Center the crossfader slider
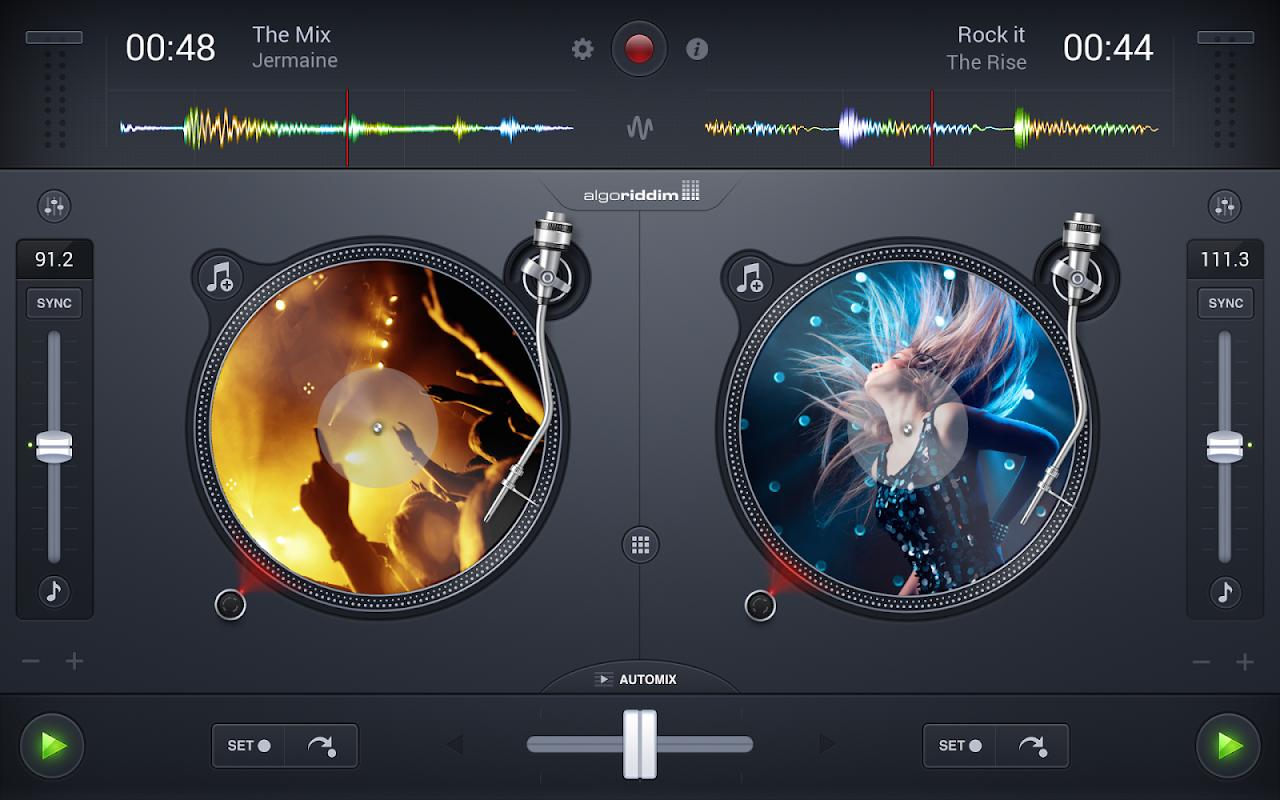Image resolution: width=1280 pixels, height=800 pixels. tap(640, 743)
